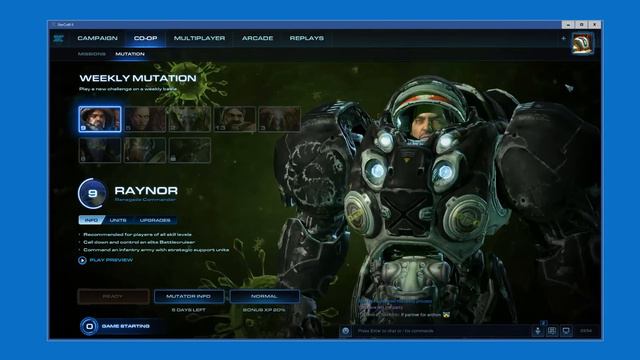The image size is (640, 360).
Task: Click the circular Game Starting countdown icon
Action: pos(89,326)
